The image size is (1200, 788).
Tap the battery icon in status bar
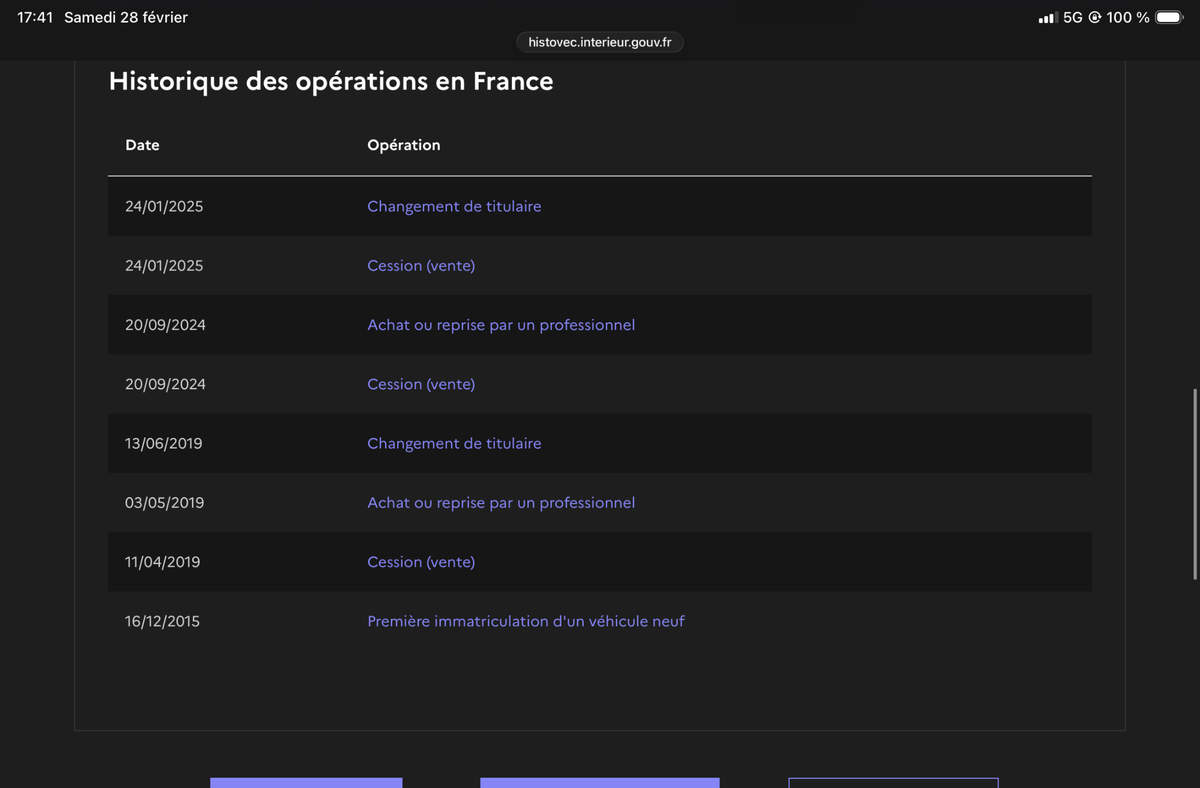[x=1169, y=17]
